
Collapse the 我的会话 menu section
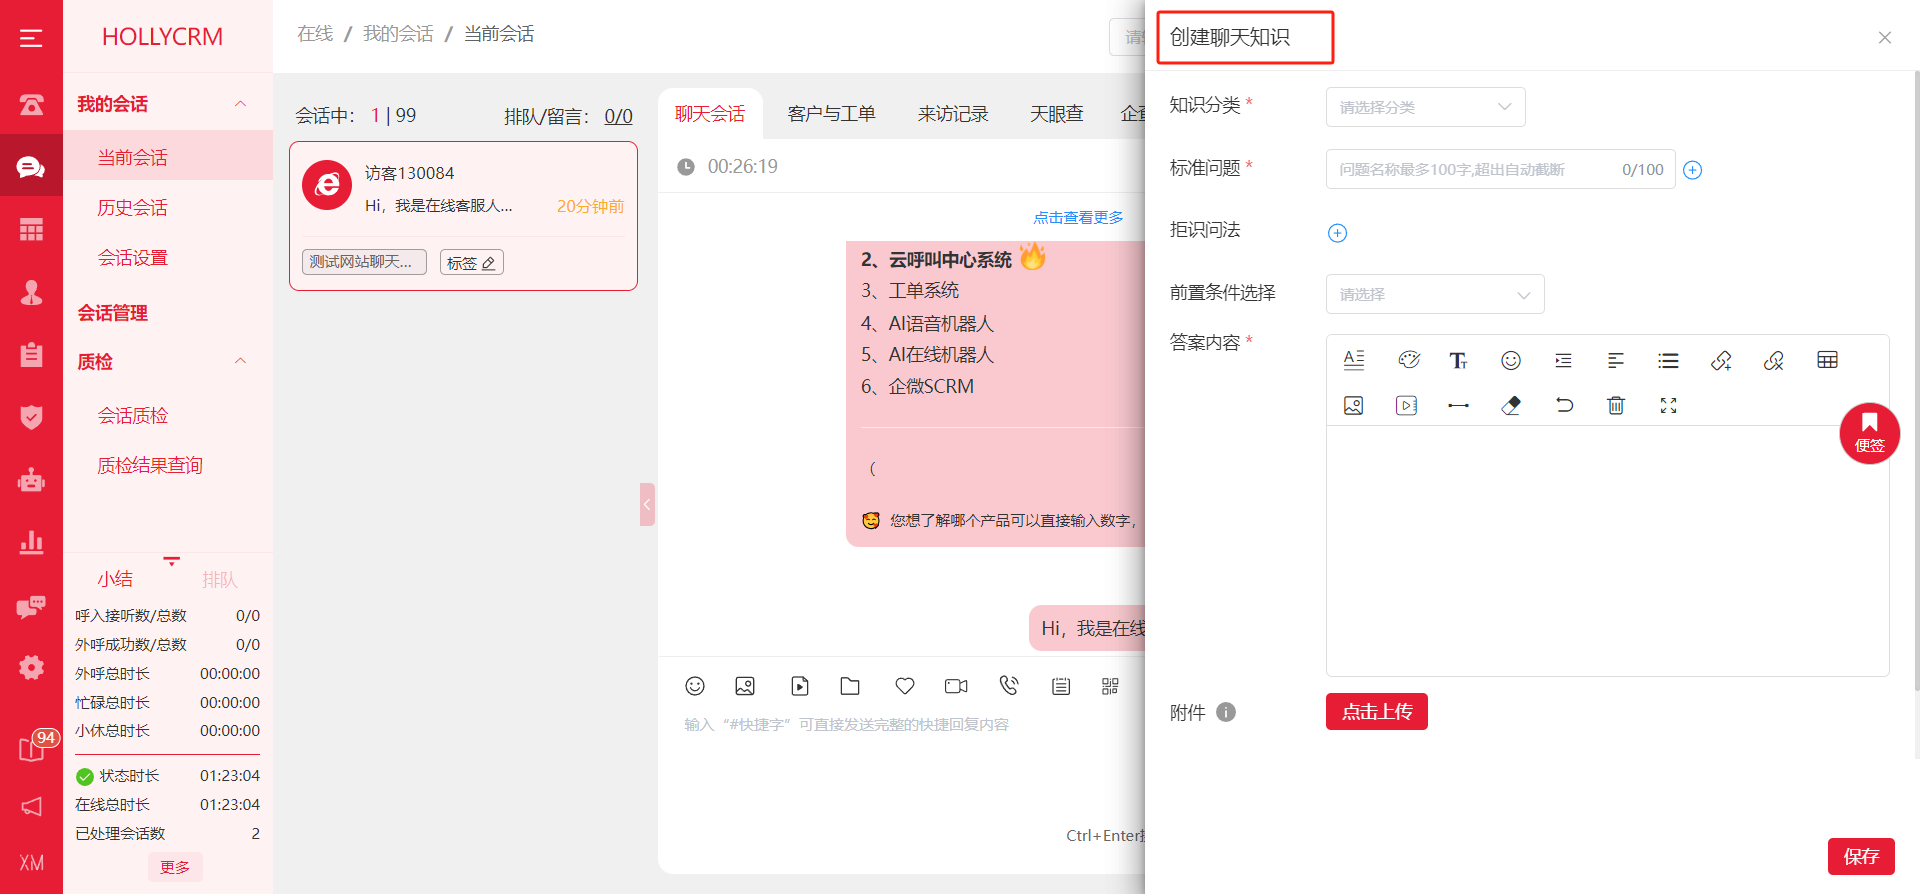coord(240,104)
